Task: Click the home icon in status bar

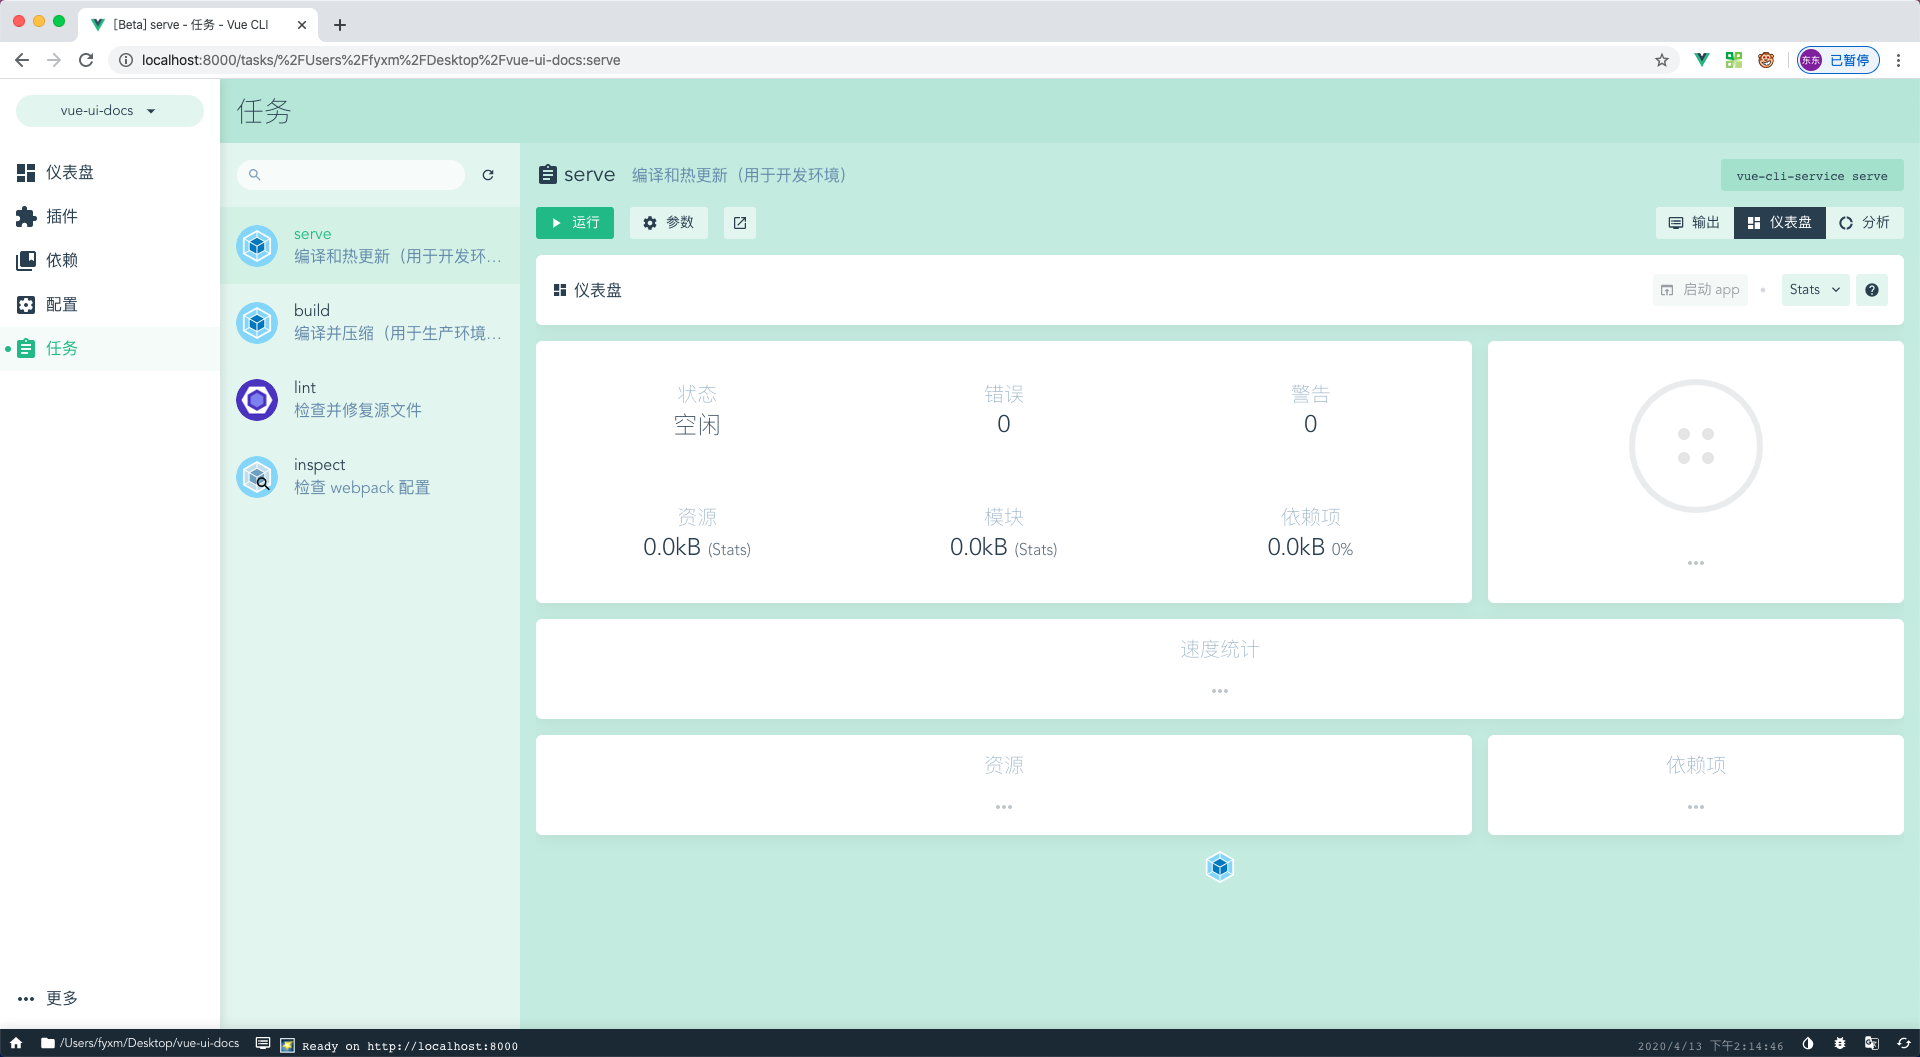Action: click(16, 1043)
